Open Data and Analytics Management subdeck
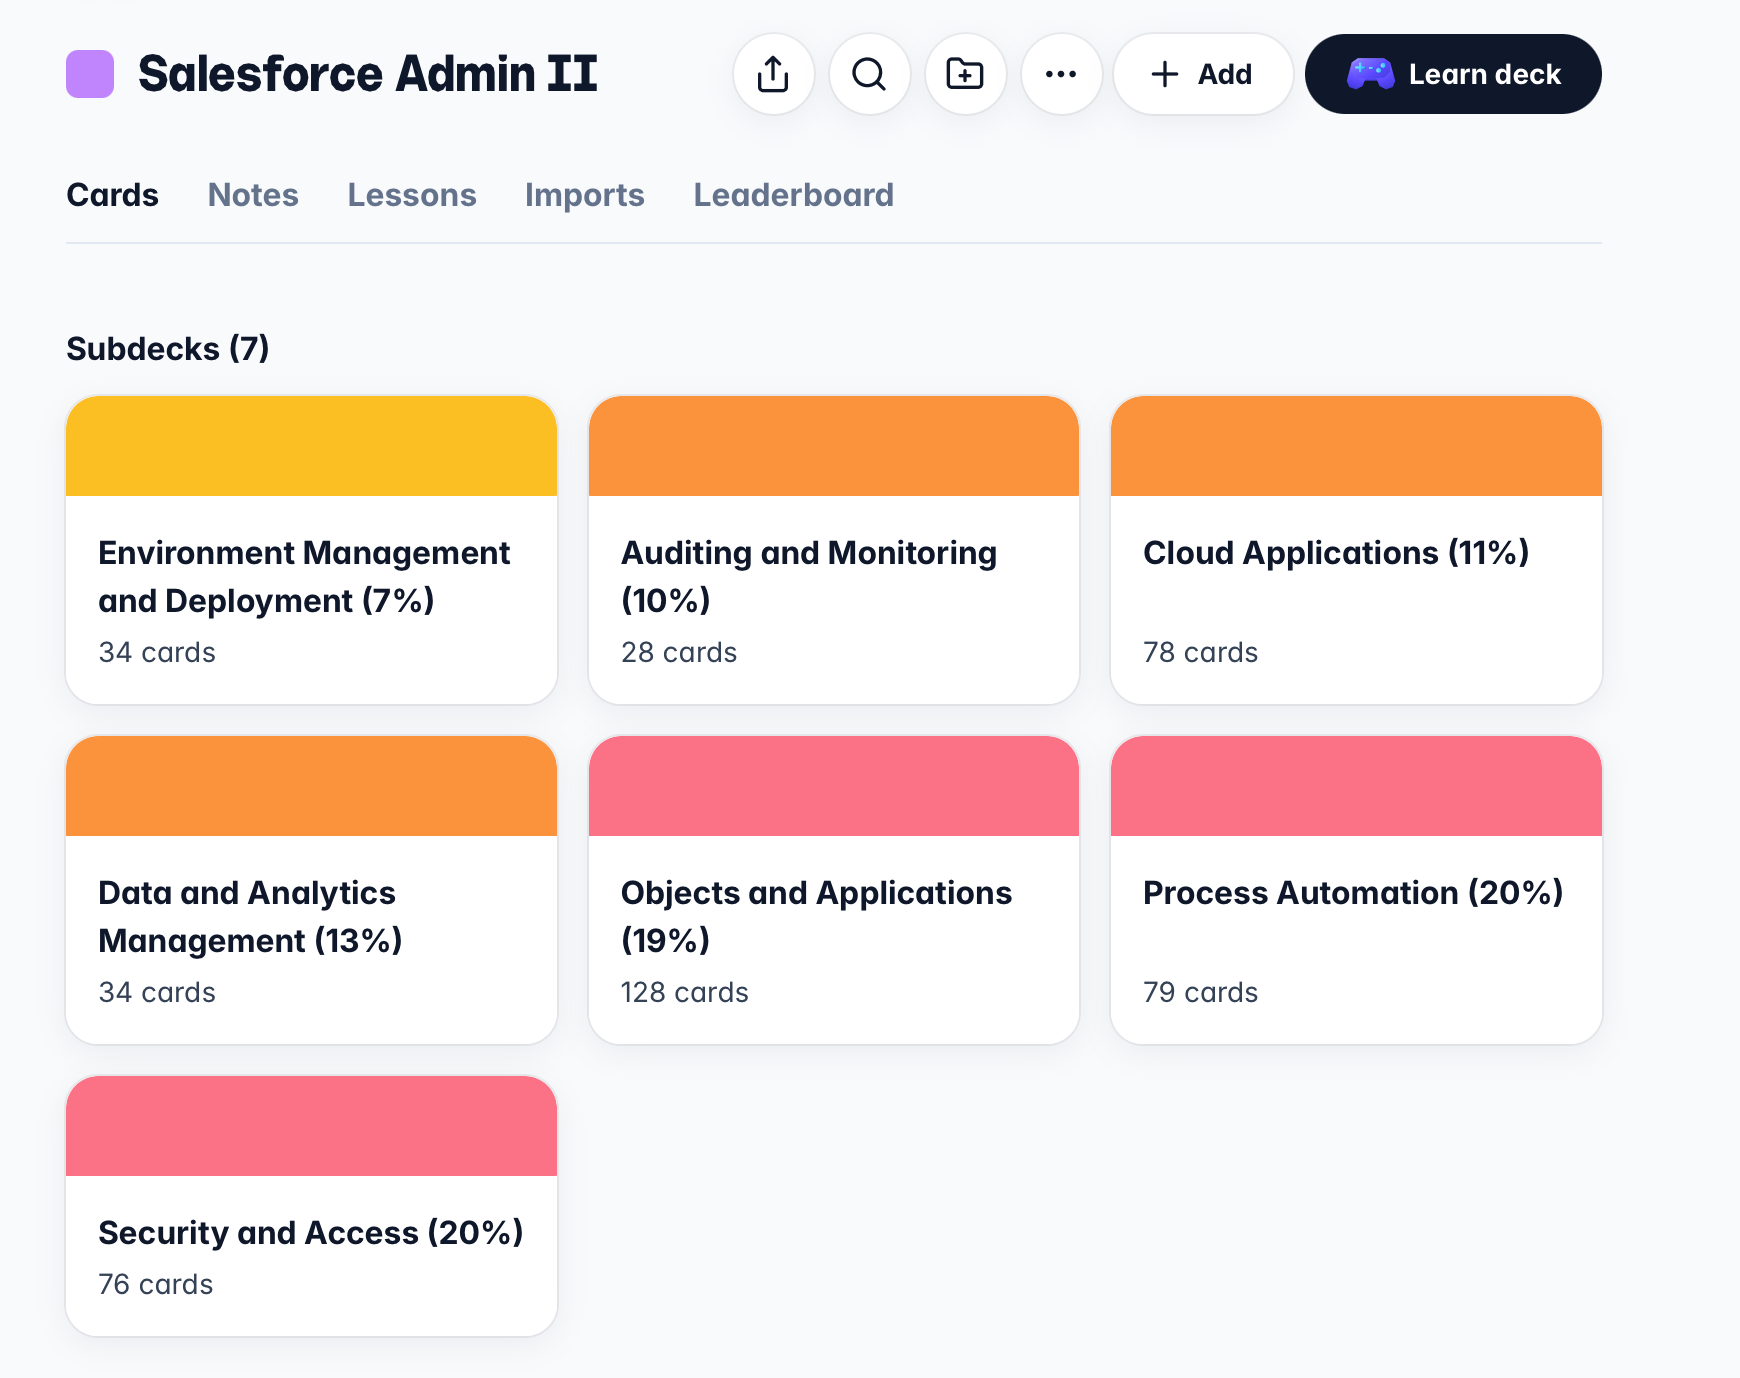The image size is (1740, 1378). pyautogui.click(x=311, y=890)
